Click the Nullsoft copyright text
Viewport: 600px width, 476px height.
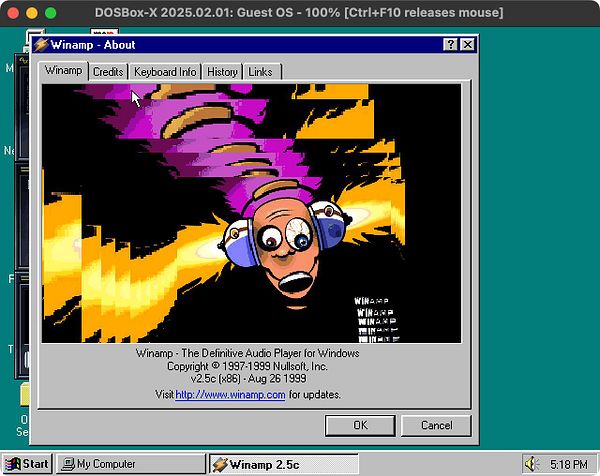click(247, 366)
